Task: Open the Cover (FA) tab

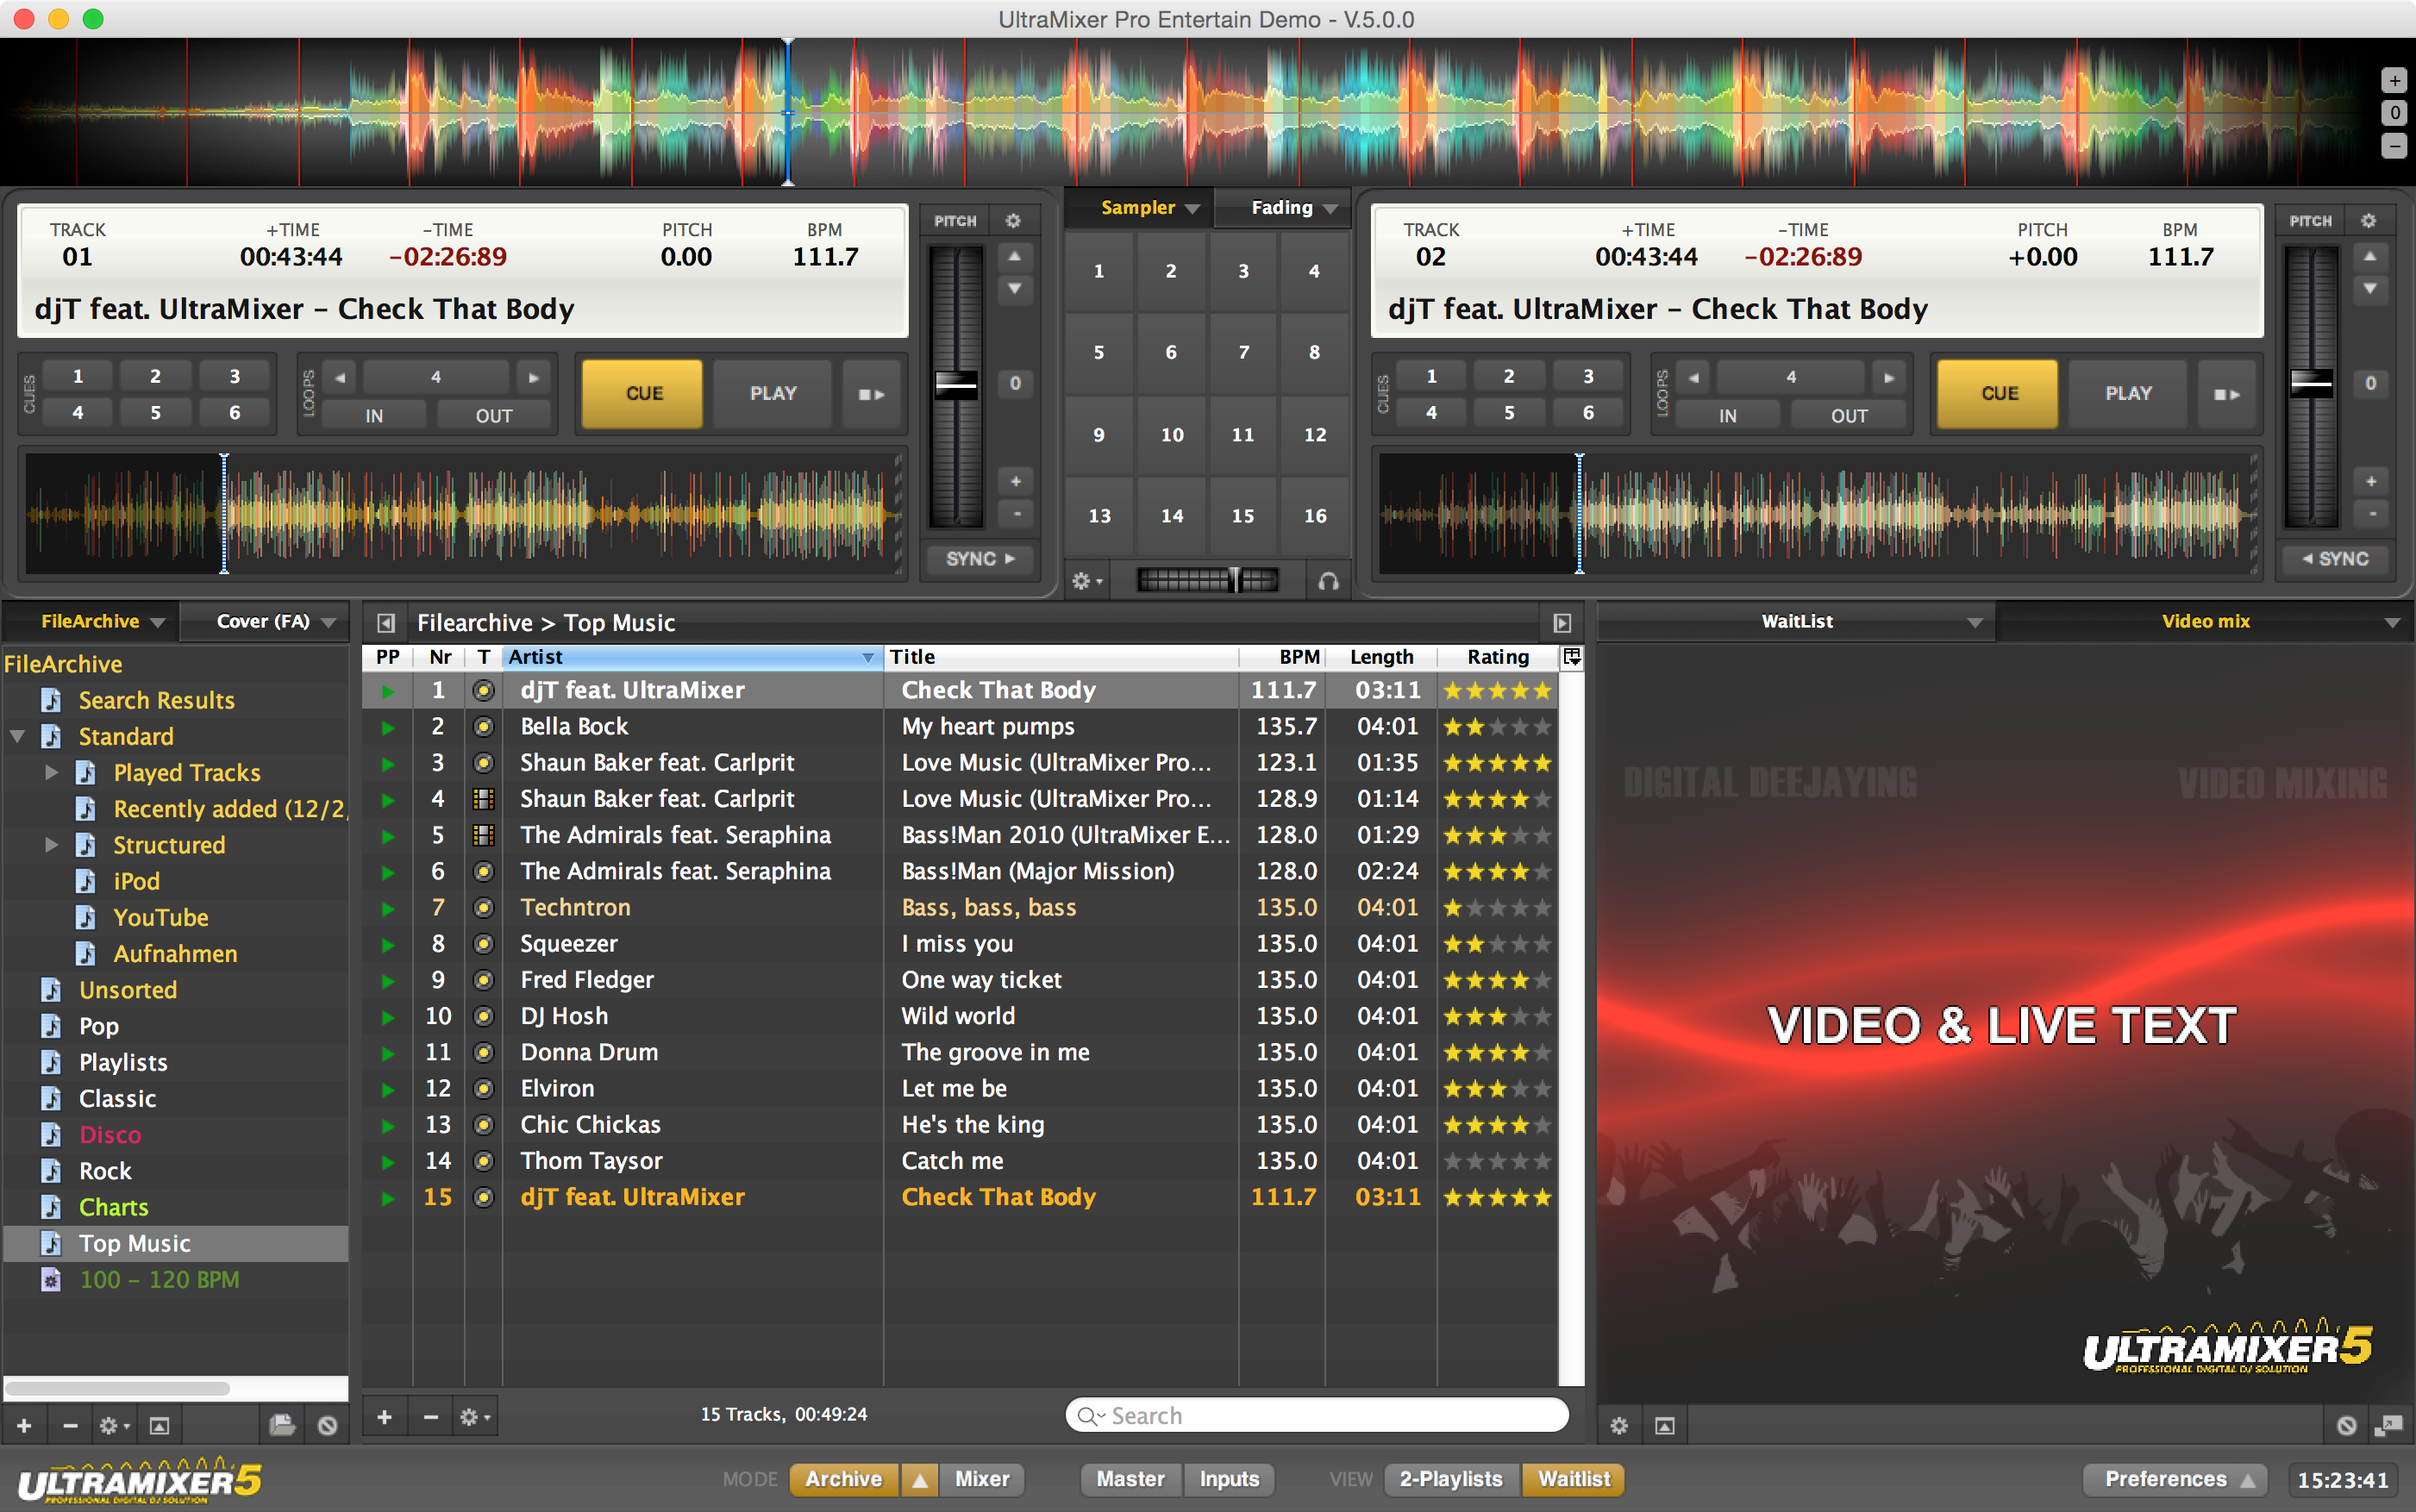Action: coord(263,621)
